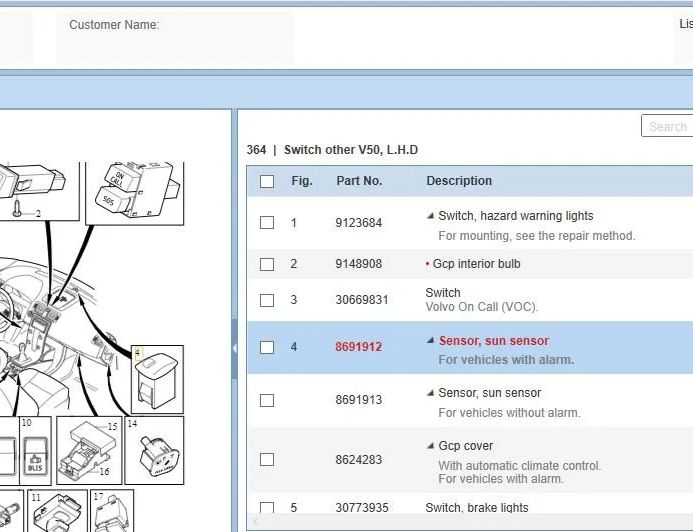Click part figure 17 in the diagram
This screenshot has height=532, width=693.
coord(111,512)
